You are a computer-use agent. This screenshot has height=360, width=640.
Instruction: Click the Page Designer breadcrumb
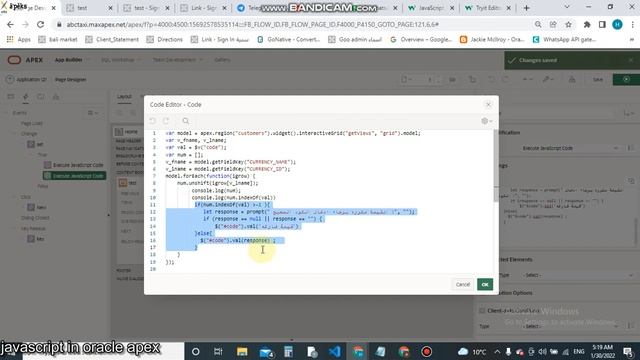coord(70,80)
